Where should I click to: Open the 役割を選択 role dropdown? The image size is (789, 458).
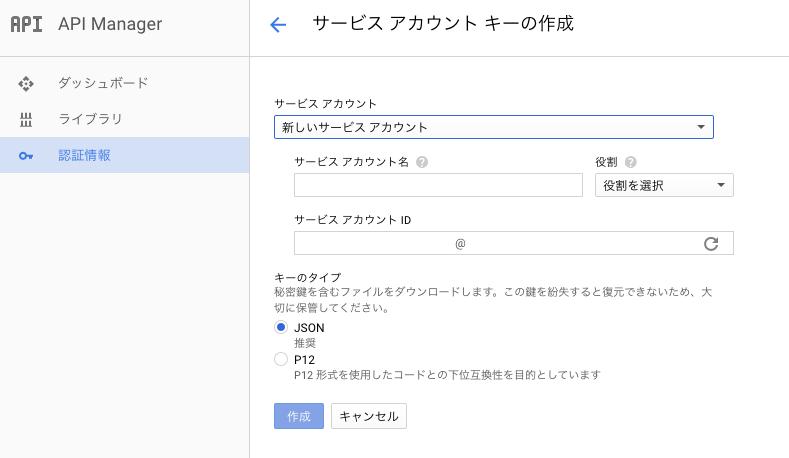point(664,185)
